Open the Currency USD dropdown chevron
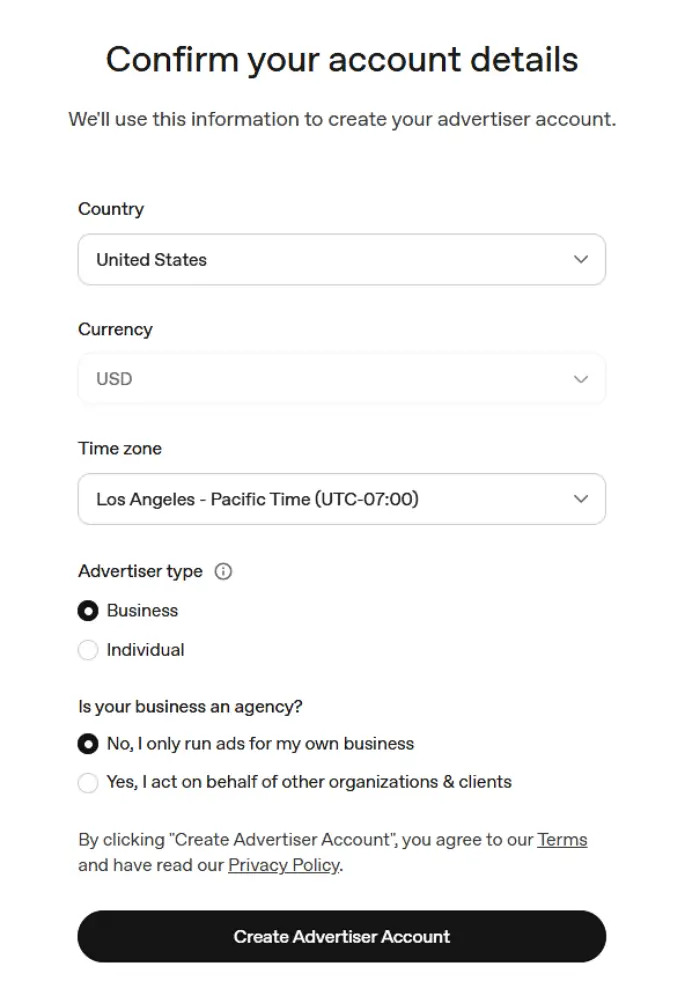The width and height of the screenshot is (700, 1000). (581, 379)
